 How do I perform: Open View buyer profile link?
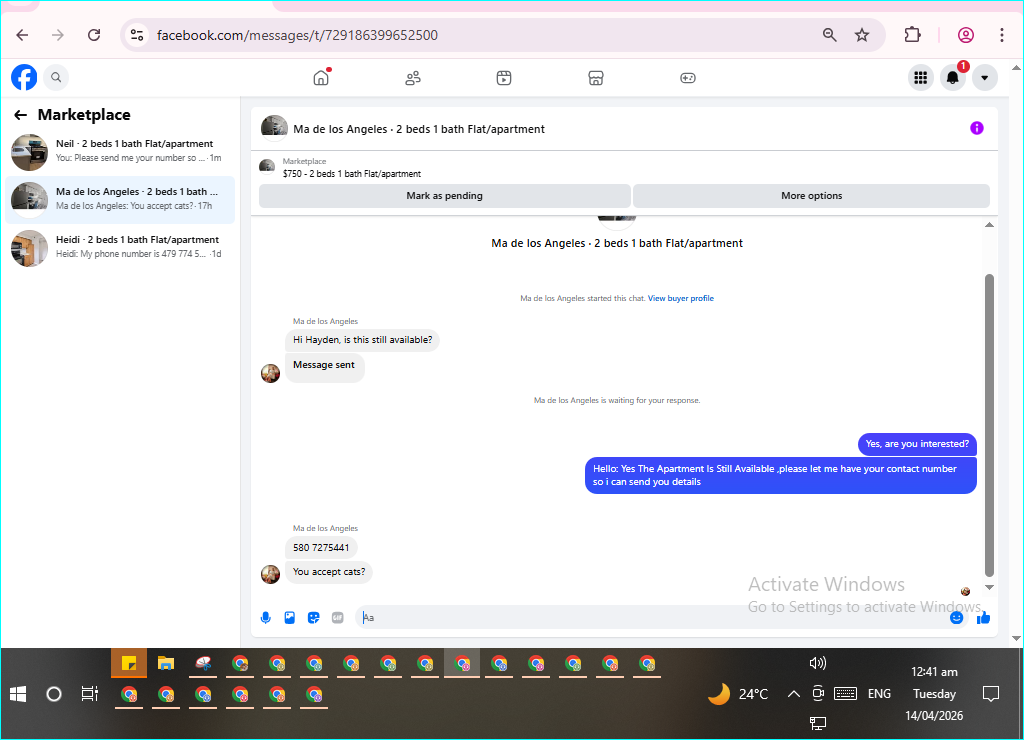coord(680,298)
